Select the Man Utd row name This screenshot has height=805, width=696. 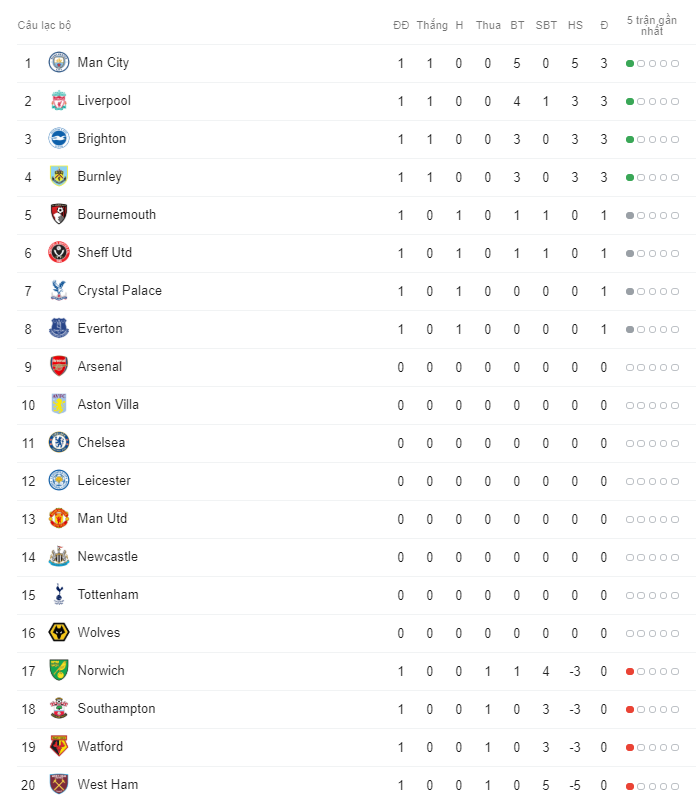coord(102,519)
